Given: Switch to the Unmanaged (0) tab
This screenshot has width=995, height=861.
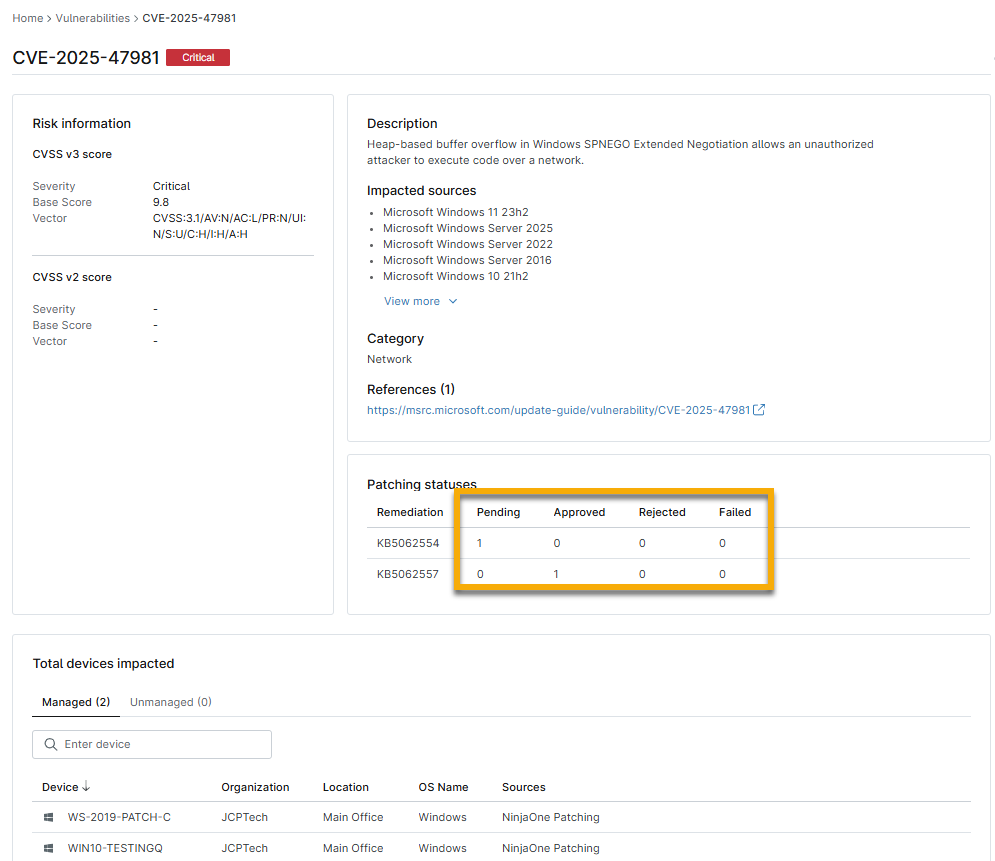Looking at the screenshot, I should [x=170, y=702].
